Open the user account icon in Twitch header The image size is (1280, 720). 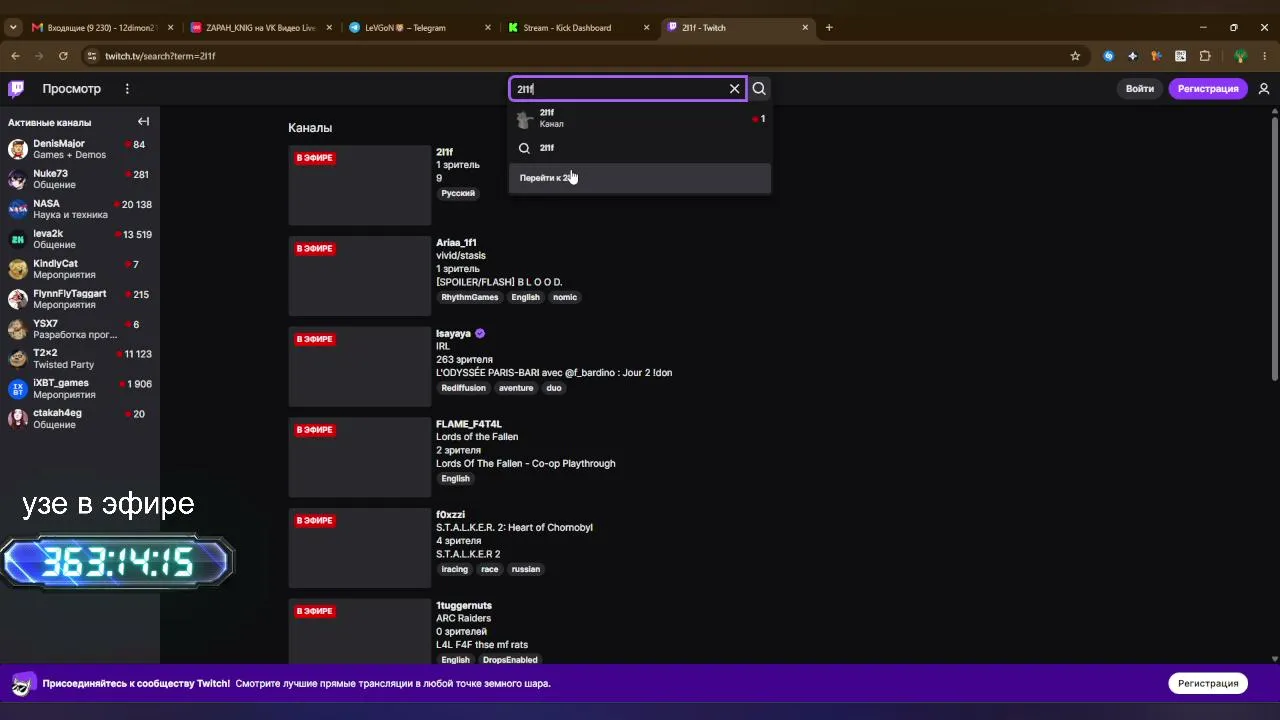pos(1264,89)
